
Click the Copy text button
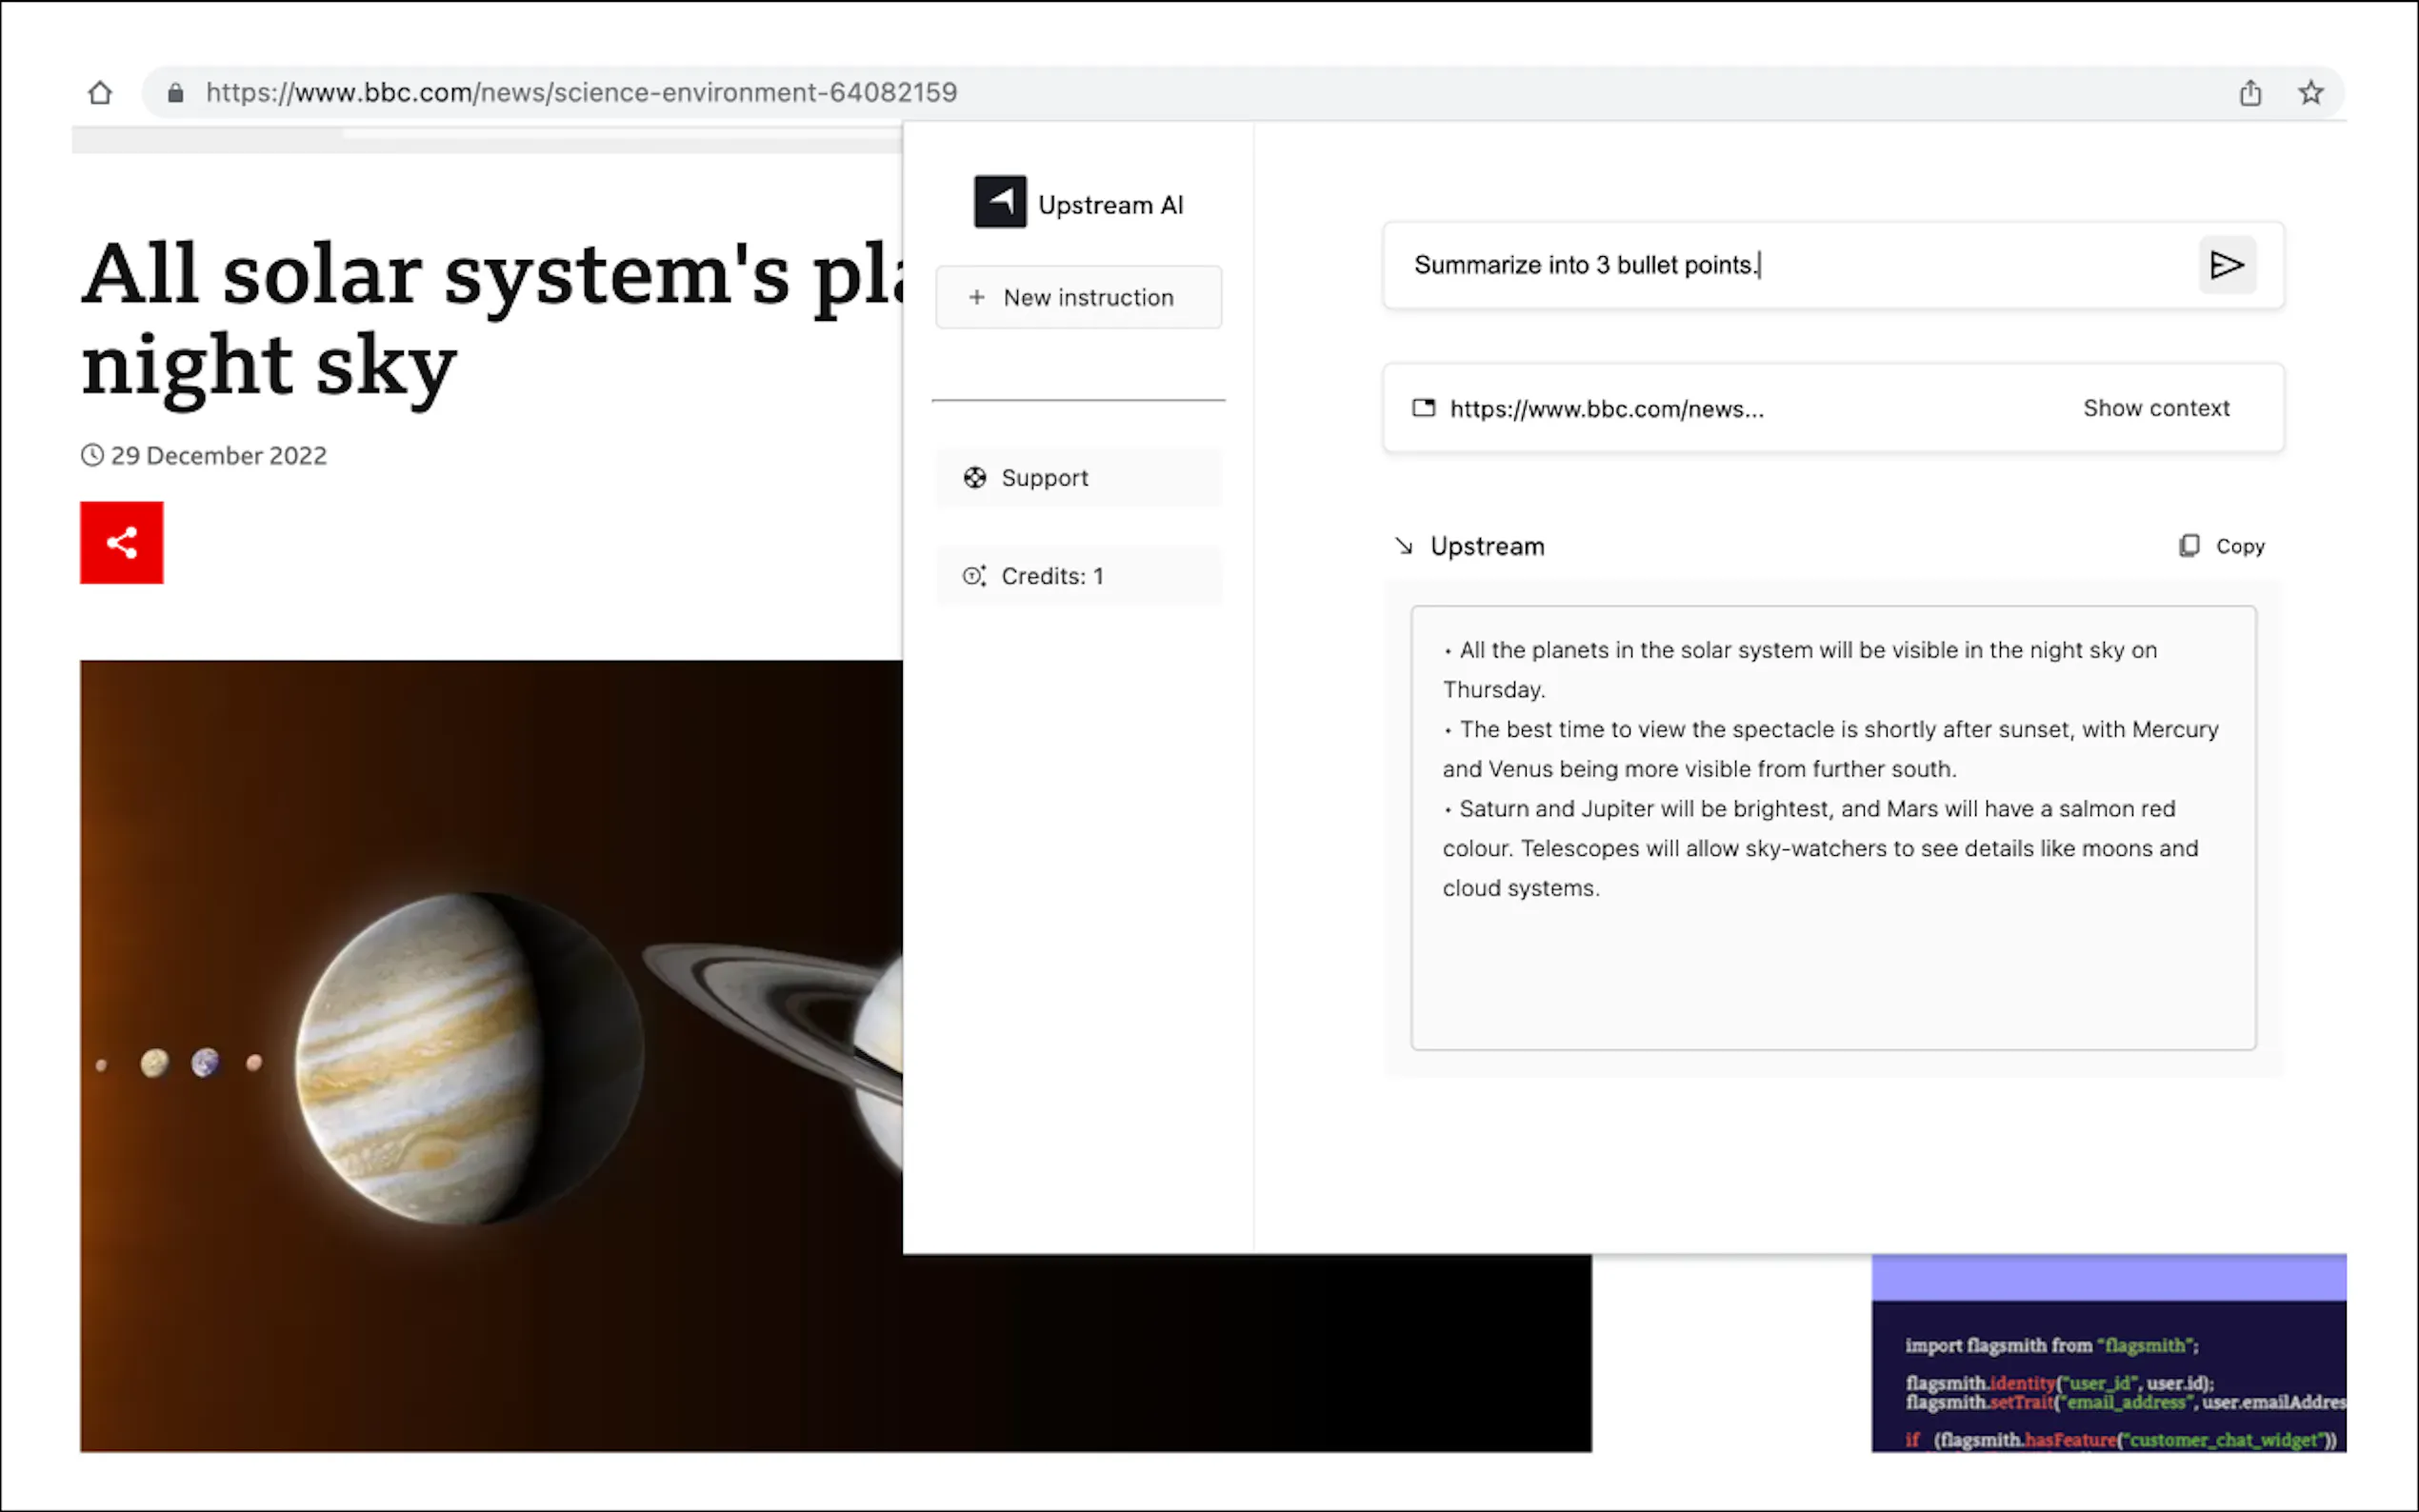pyautogui.click(x=2239, y=546)
